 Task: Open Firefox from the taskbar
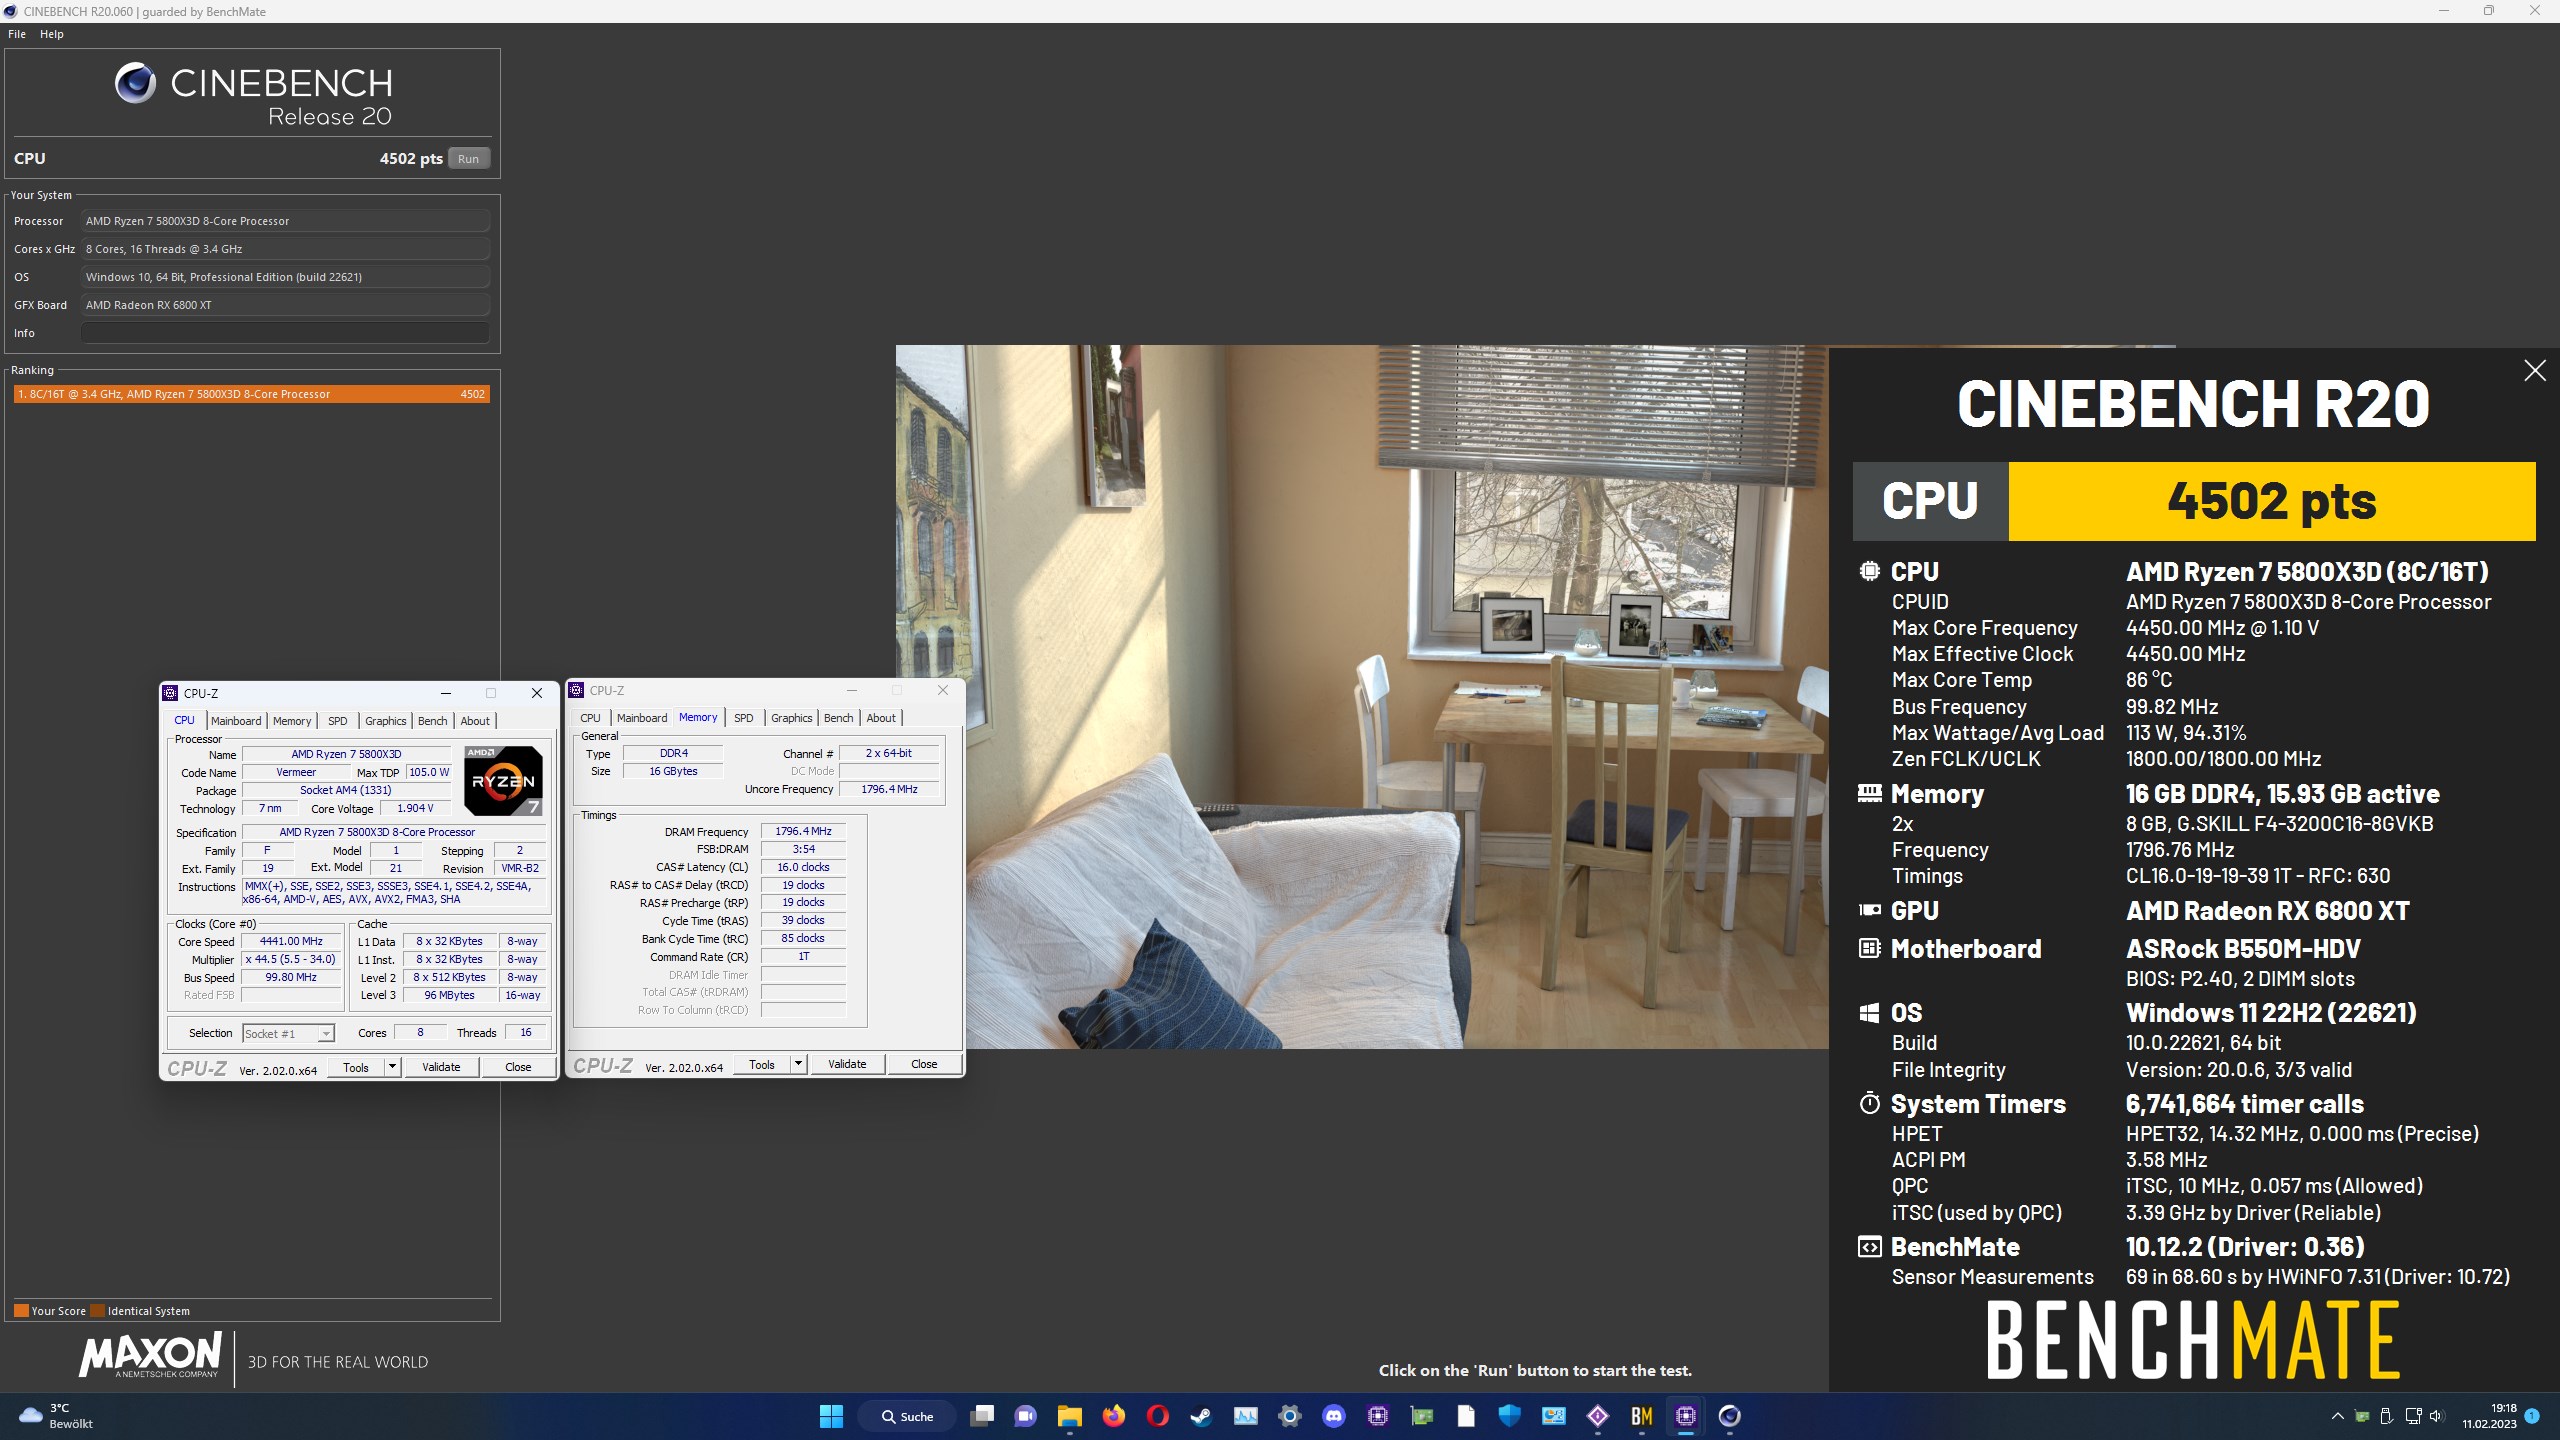point(1114,1416)
